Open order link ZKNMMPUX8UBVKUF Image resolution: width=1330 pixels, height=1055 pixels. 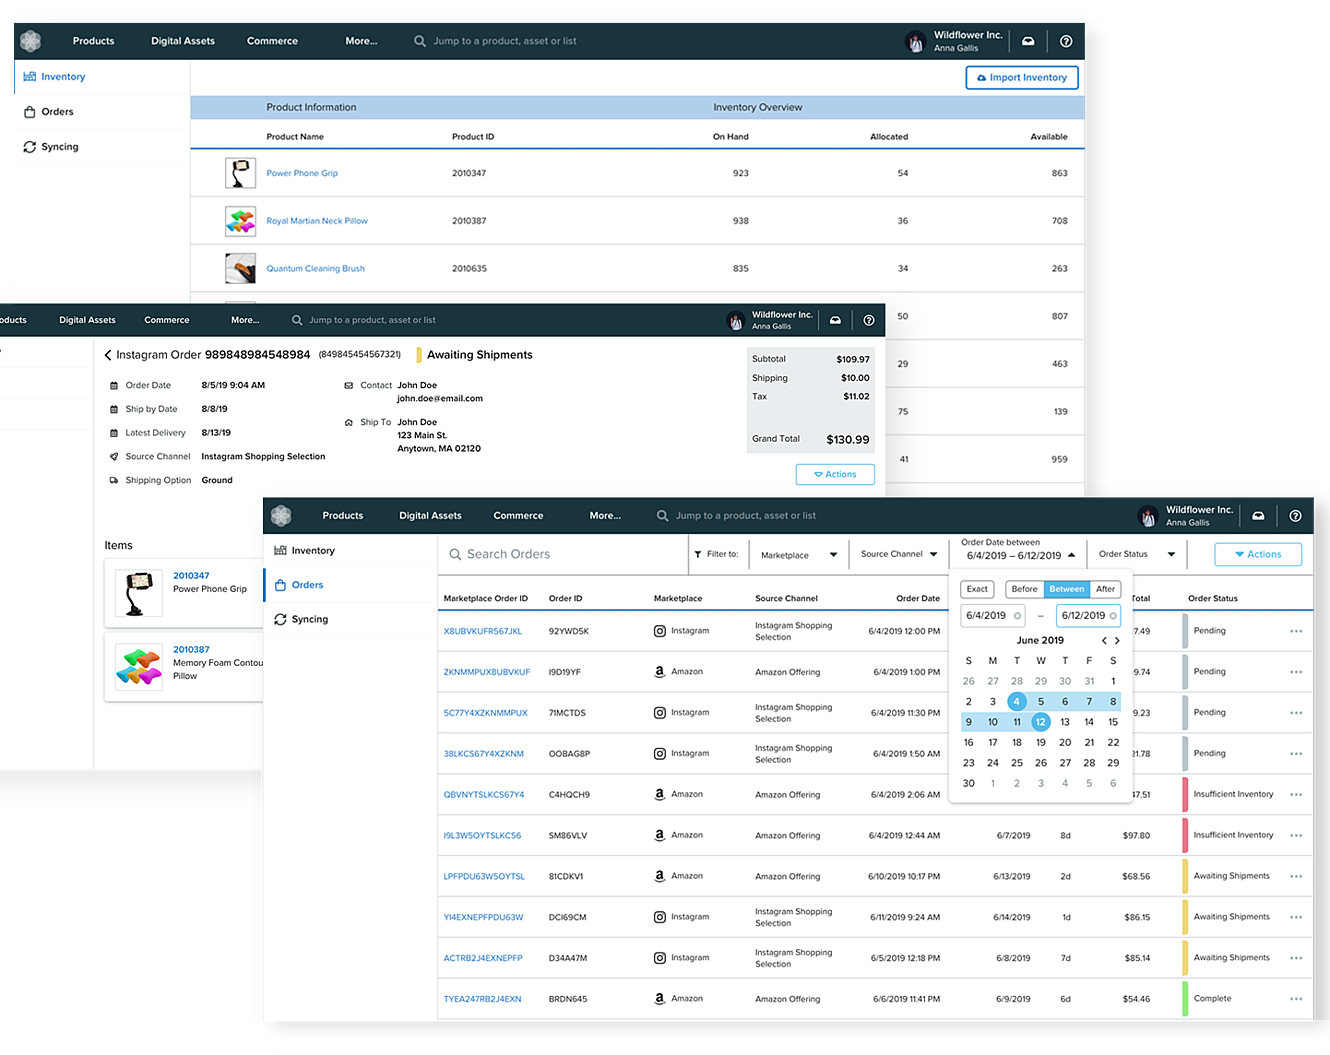pyautogui.click(x=487, y=672)
